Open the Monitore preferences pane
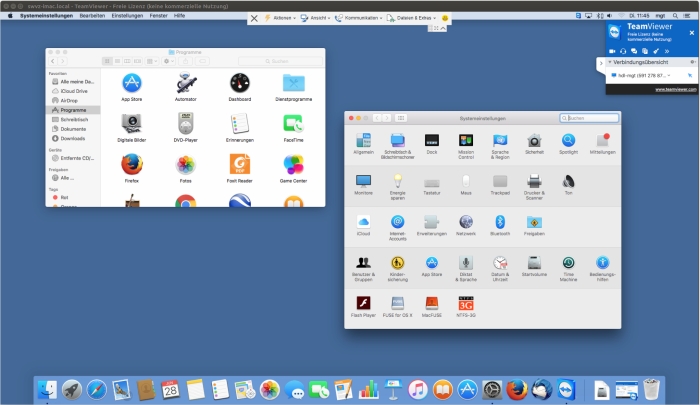700x405 pixels. pos(363,185)
